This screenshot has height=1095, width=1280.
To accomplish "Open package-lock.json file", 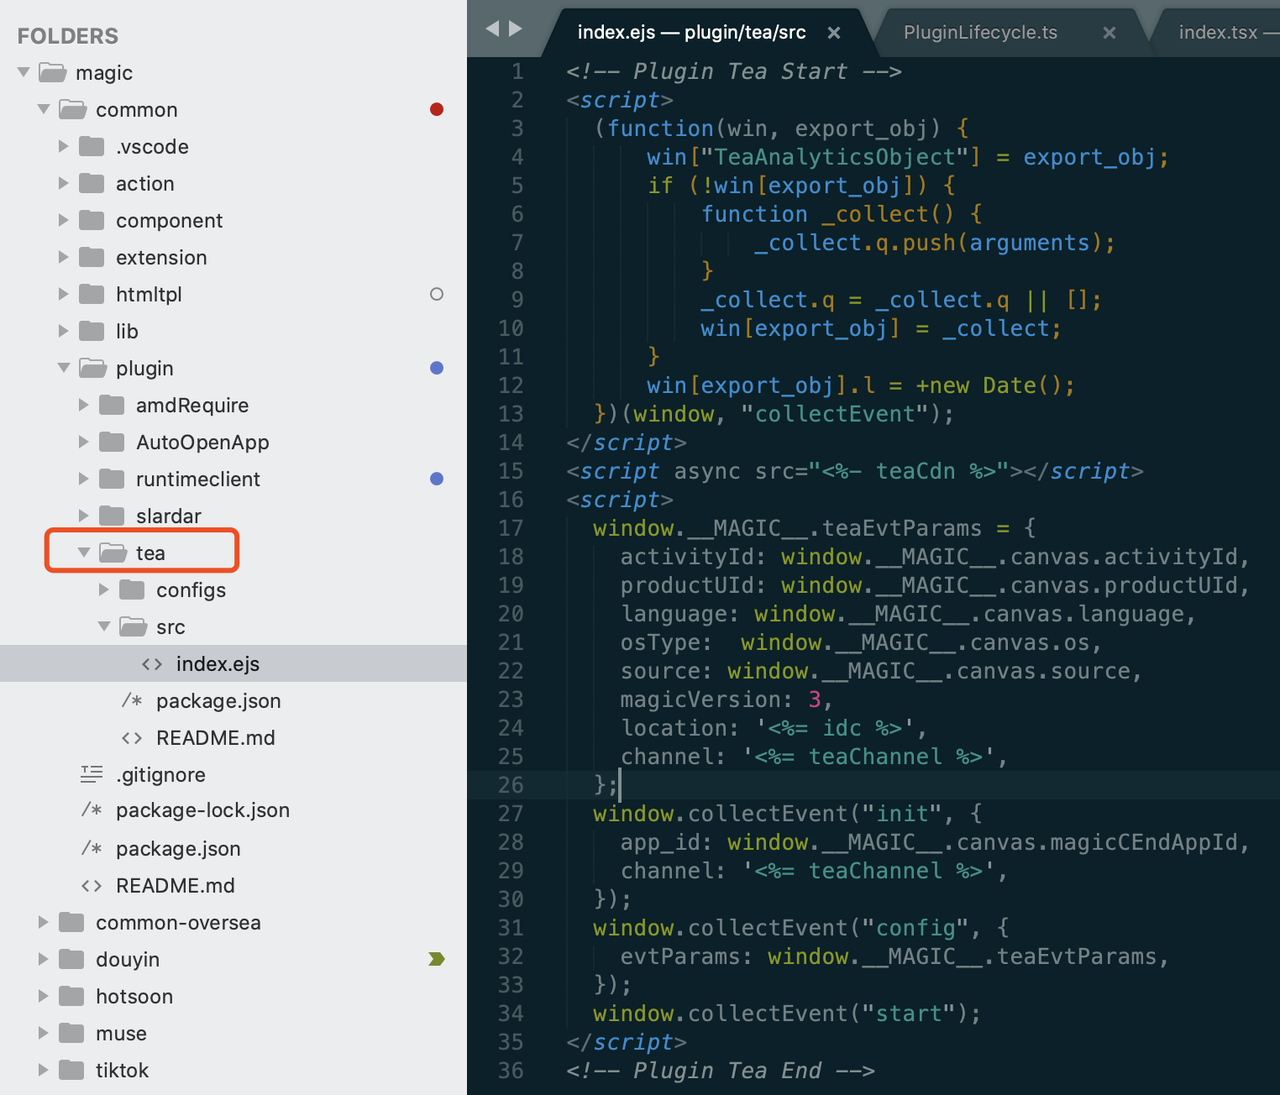I will [x=202, y=811].
